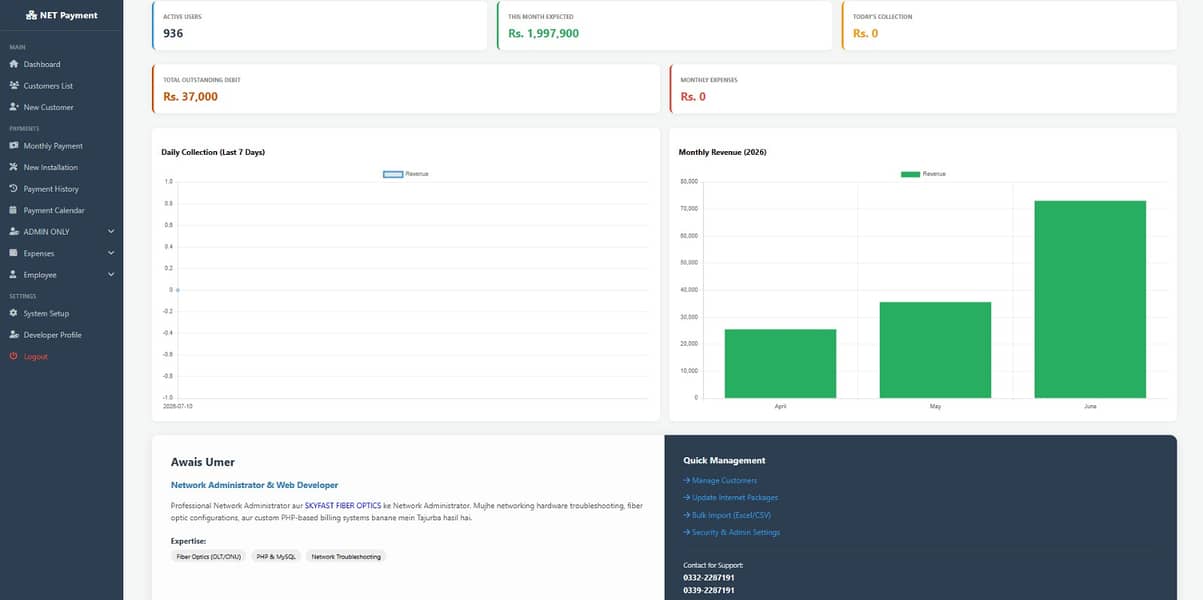The width and height of the screenshot is (1203, 600).
Task: Toggle Revenue legend swatch in Daily Collection chart
Action: (x=393, y=174)
